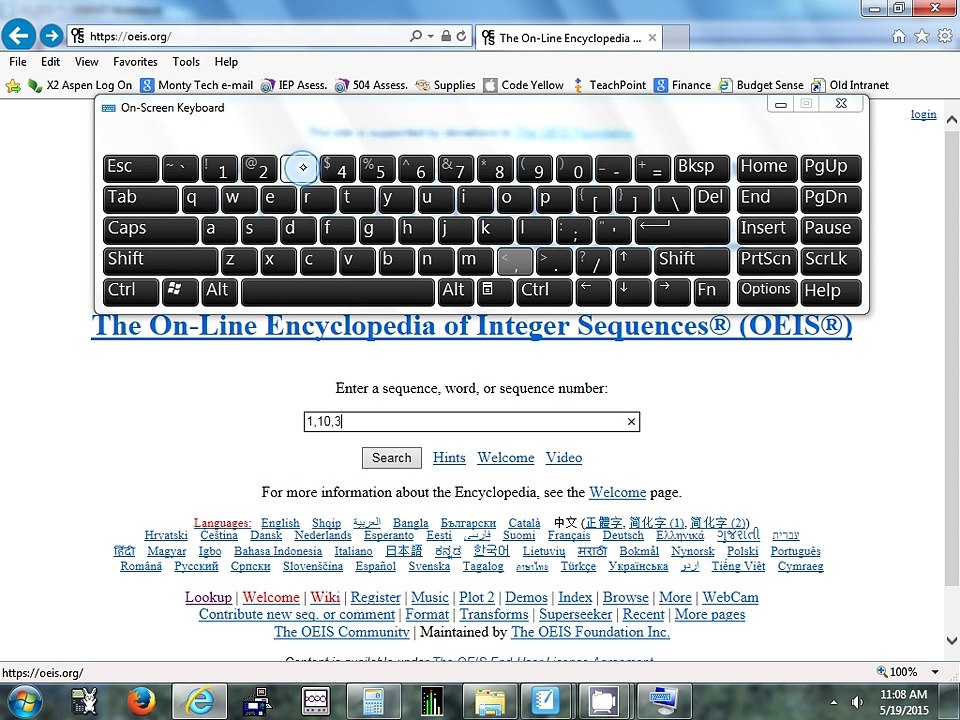Click the page vertical scrollbar down arrow

point(951,640)
